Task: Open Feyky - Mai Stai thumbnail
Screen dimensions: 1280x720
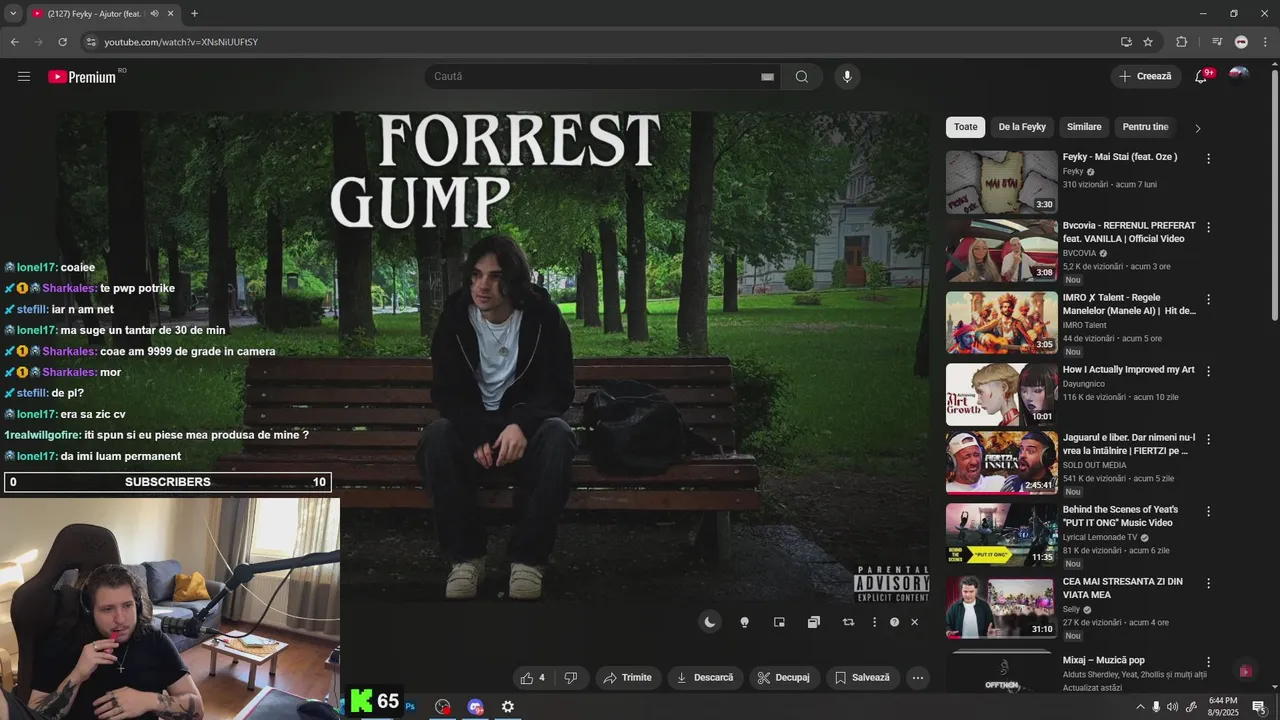Action: 1001,182
